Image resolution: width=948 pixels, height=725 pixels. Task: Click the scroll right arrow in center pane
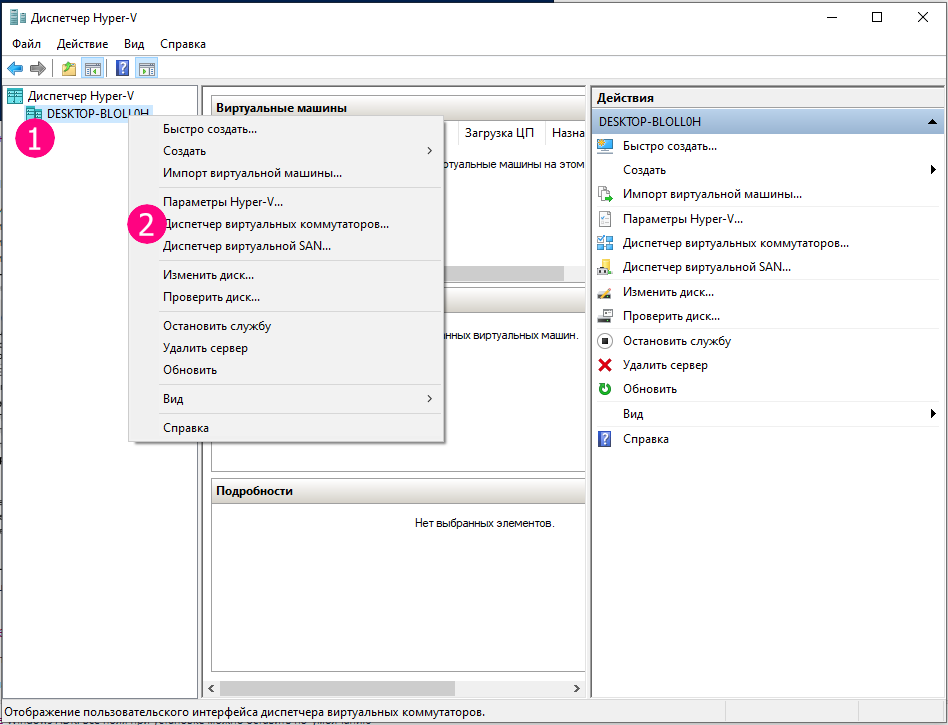577,688
